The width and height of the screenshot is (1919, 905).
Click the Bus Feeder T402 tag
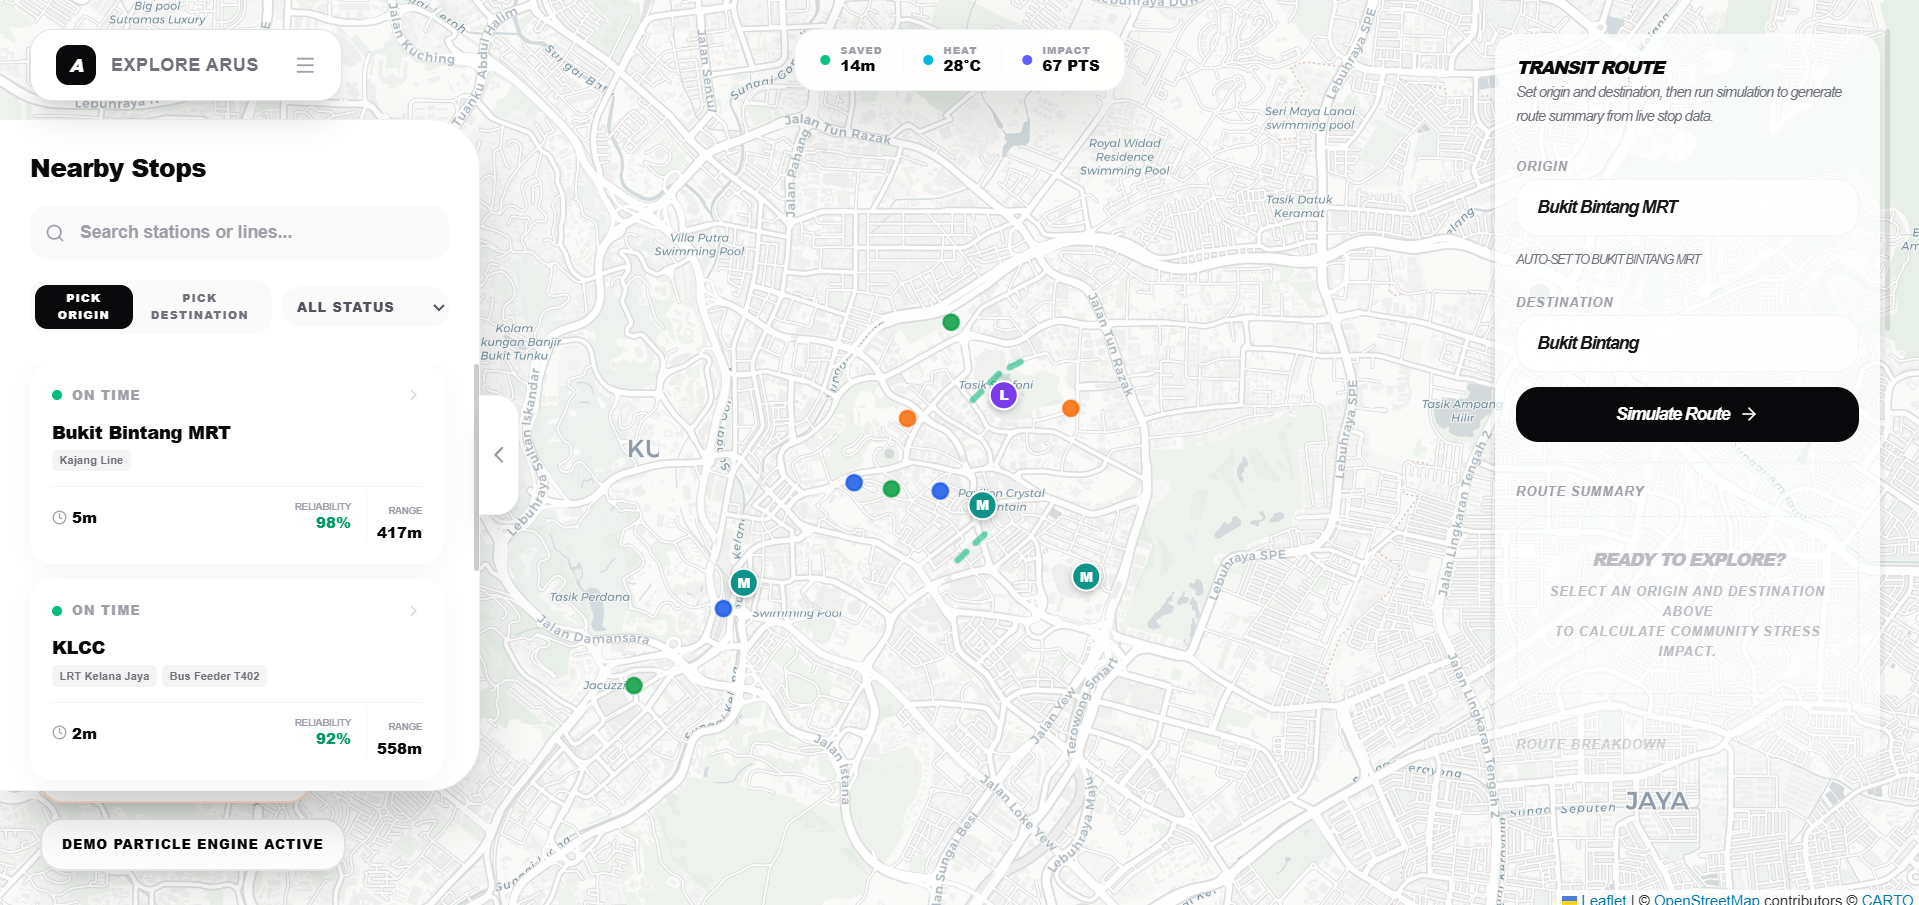pyautogui.click(x=214, y=677)
